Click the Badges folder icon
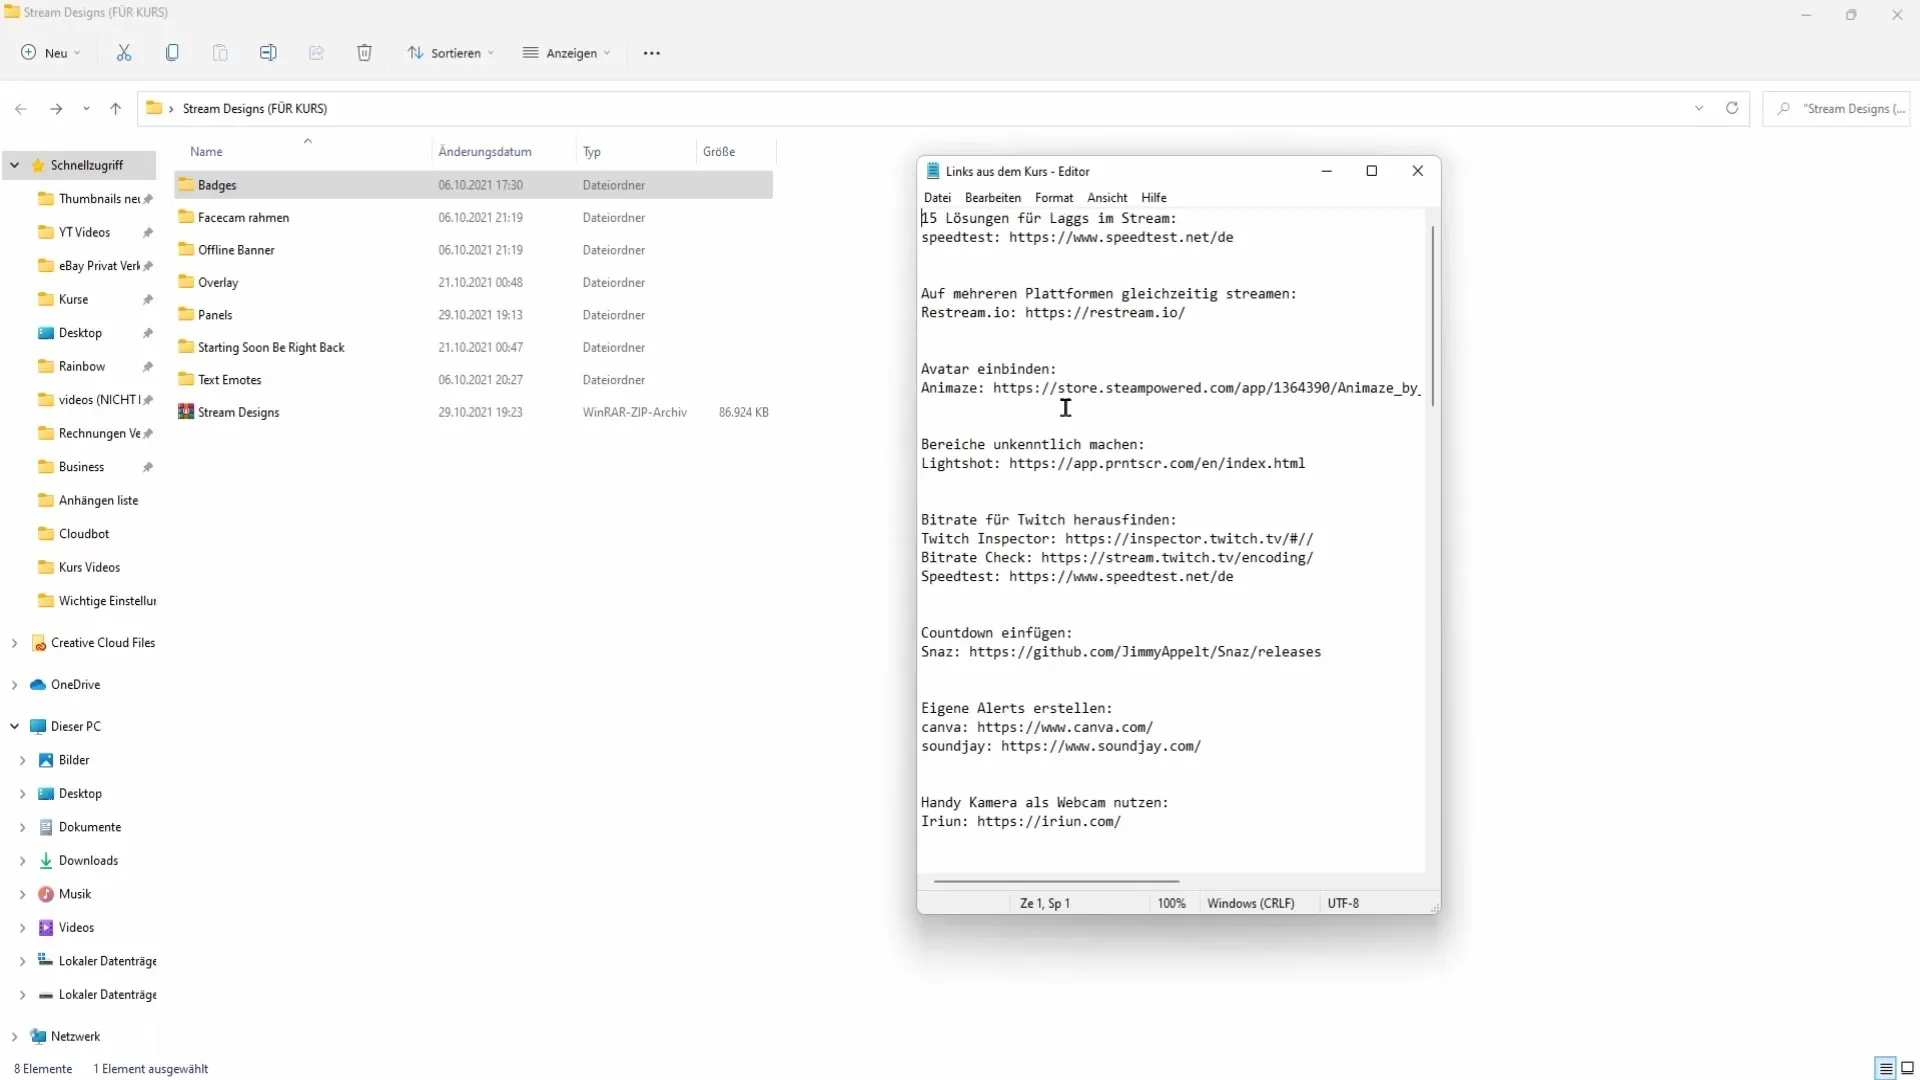The height and width of the screenshot is (1080, 1920). [186, 185]
